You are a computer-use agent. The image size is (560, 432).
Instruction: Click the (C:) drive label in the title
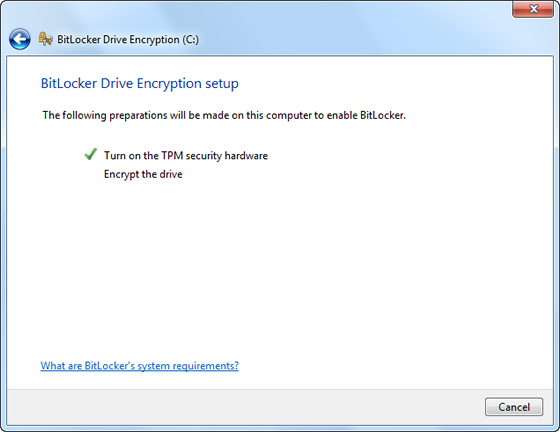pos(191,39)
